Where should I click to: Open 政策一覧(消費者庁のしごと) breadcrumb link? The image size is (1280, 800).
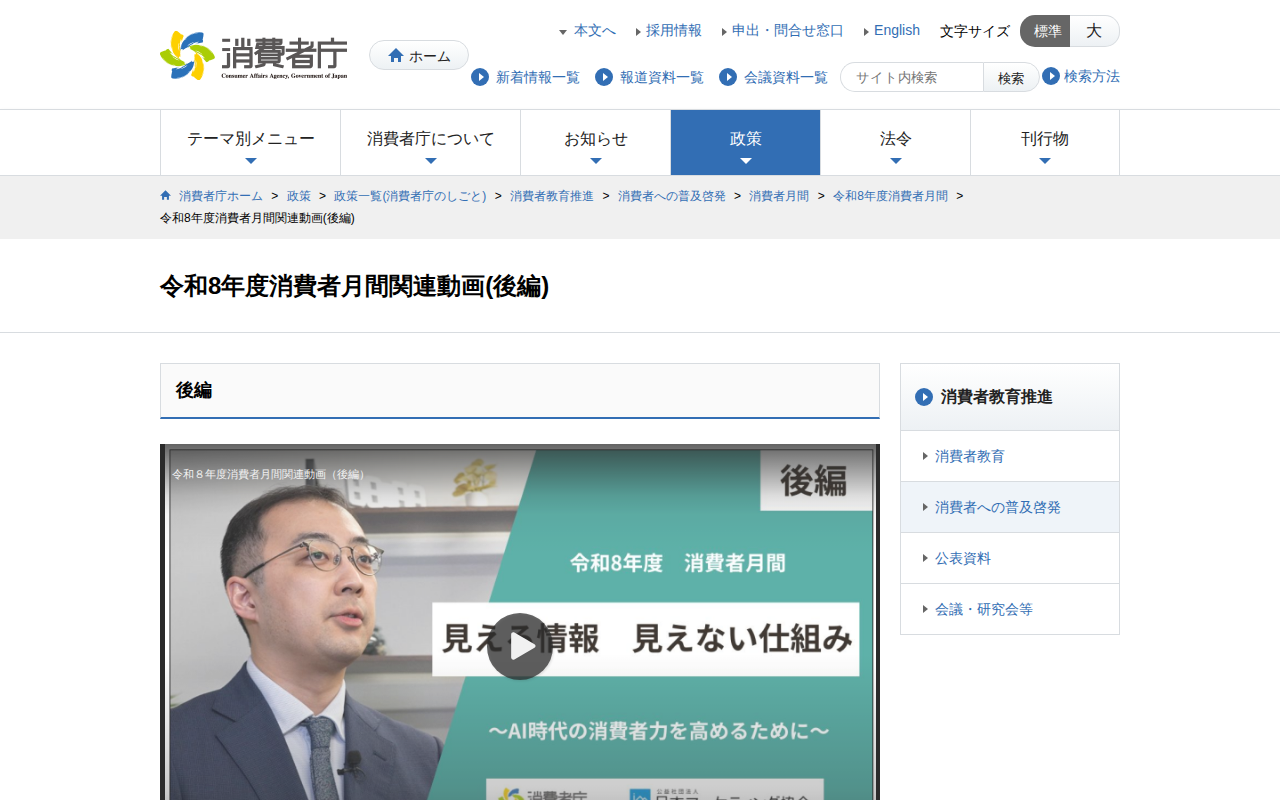coord(410,196)
